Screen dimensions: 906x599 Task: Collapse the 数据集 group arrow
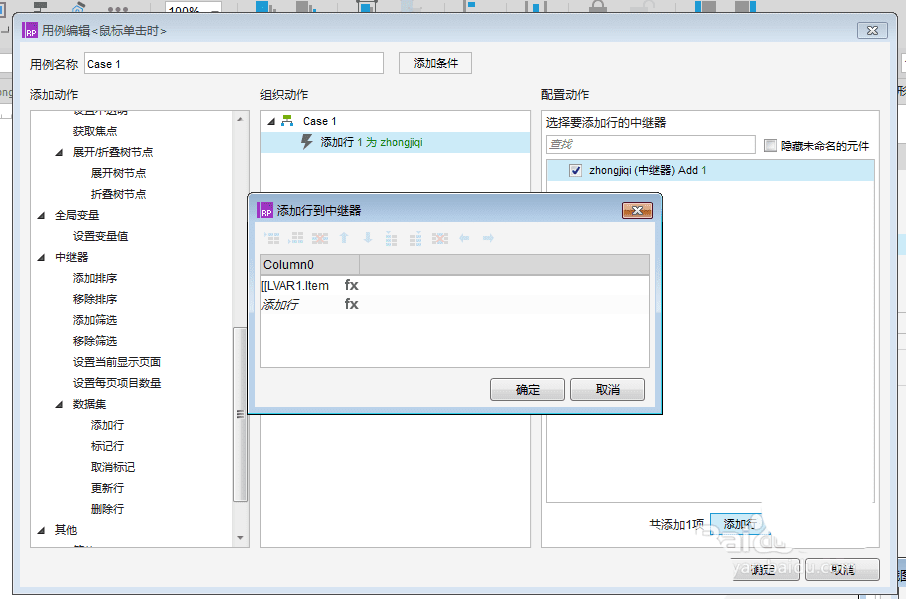click(59, 404)
